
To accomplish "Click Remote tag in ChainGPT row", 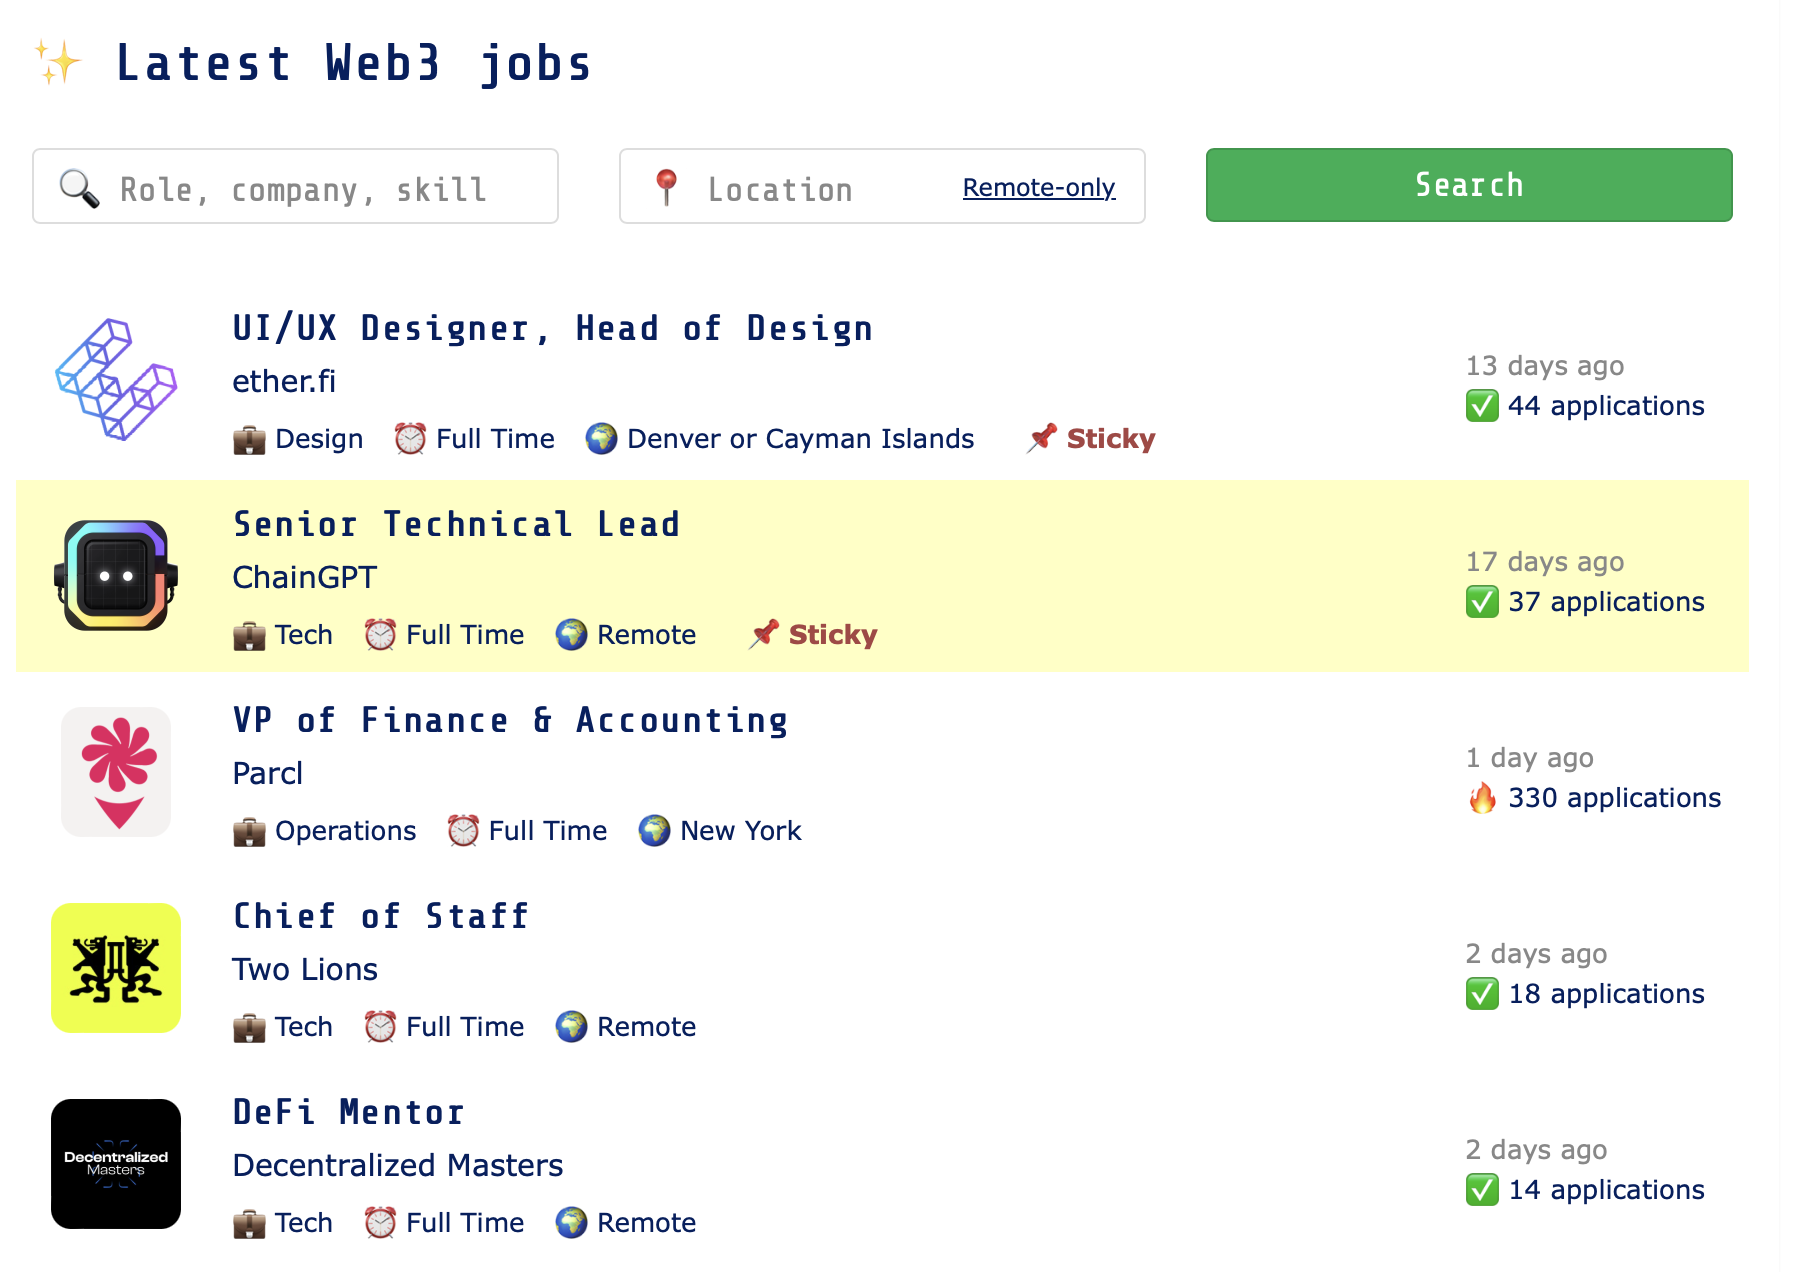I will [x=647, y=635].
